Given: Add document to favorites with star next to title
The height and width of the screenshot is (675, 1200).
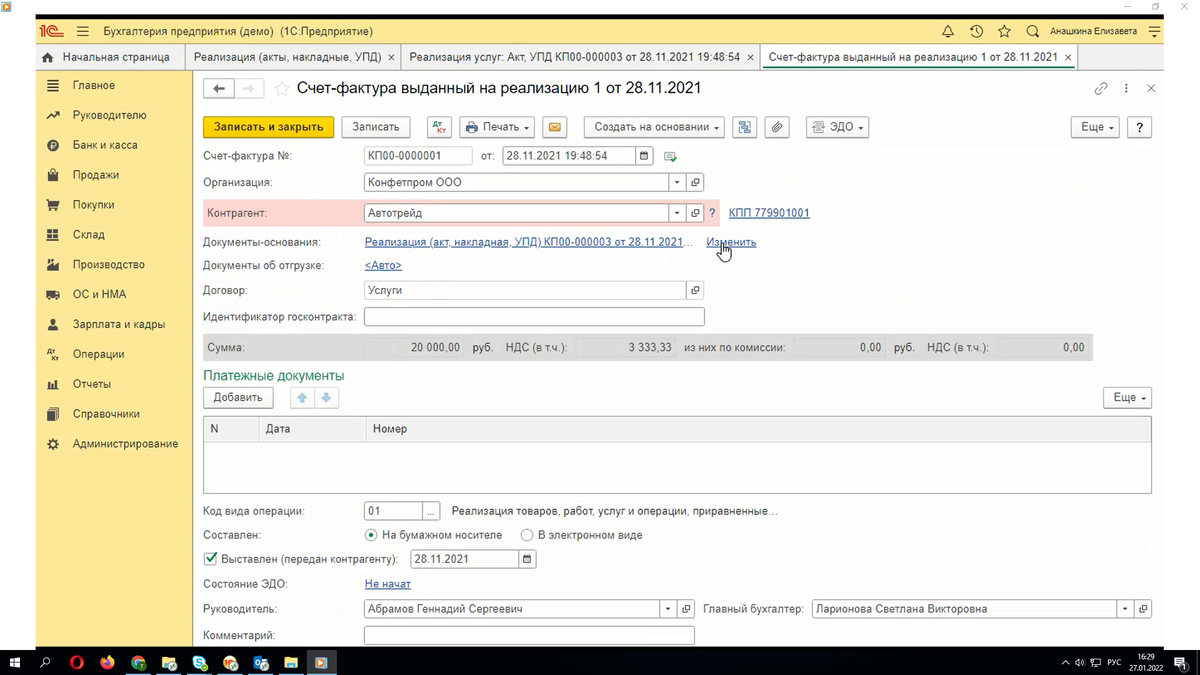Looking at the screenshot, I should 282,88.
